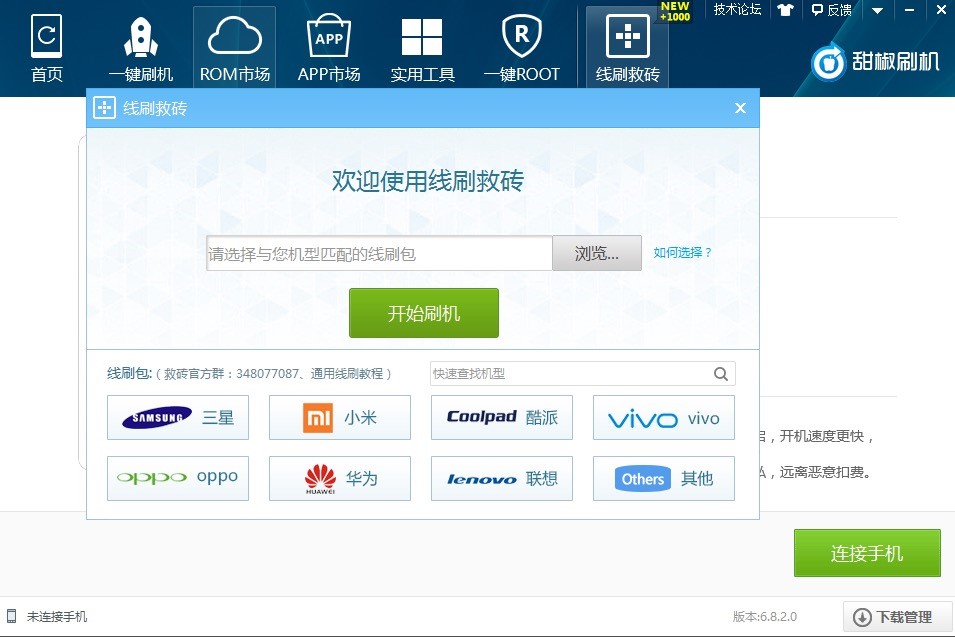Open the 如何选择？ help link
Viewport: 955px width, 637px height.
coord(682,253)
